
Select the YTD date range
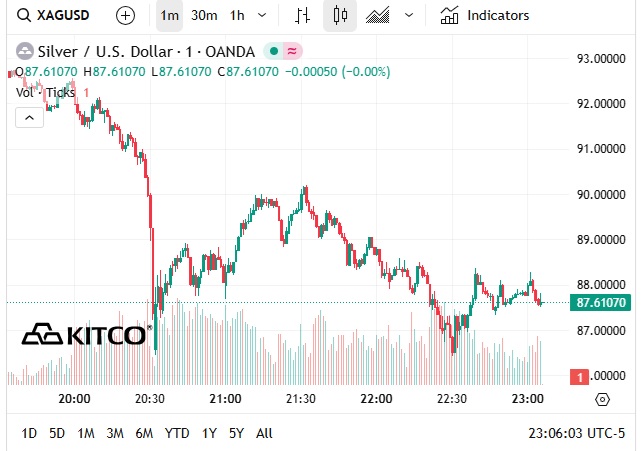177,433
